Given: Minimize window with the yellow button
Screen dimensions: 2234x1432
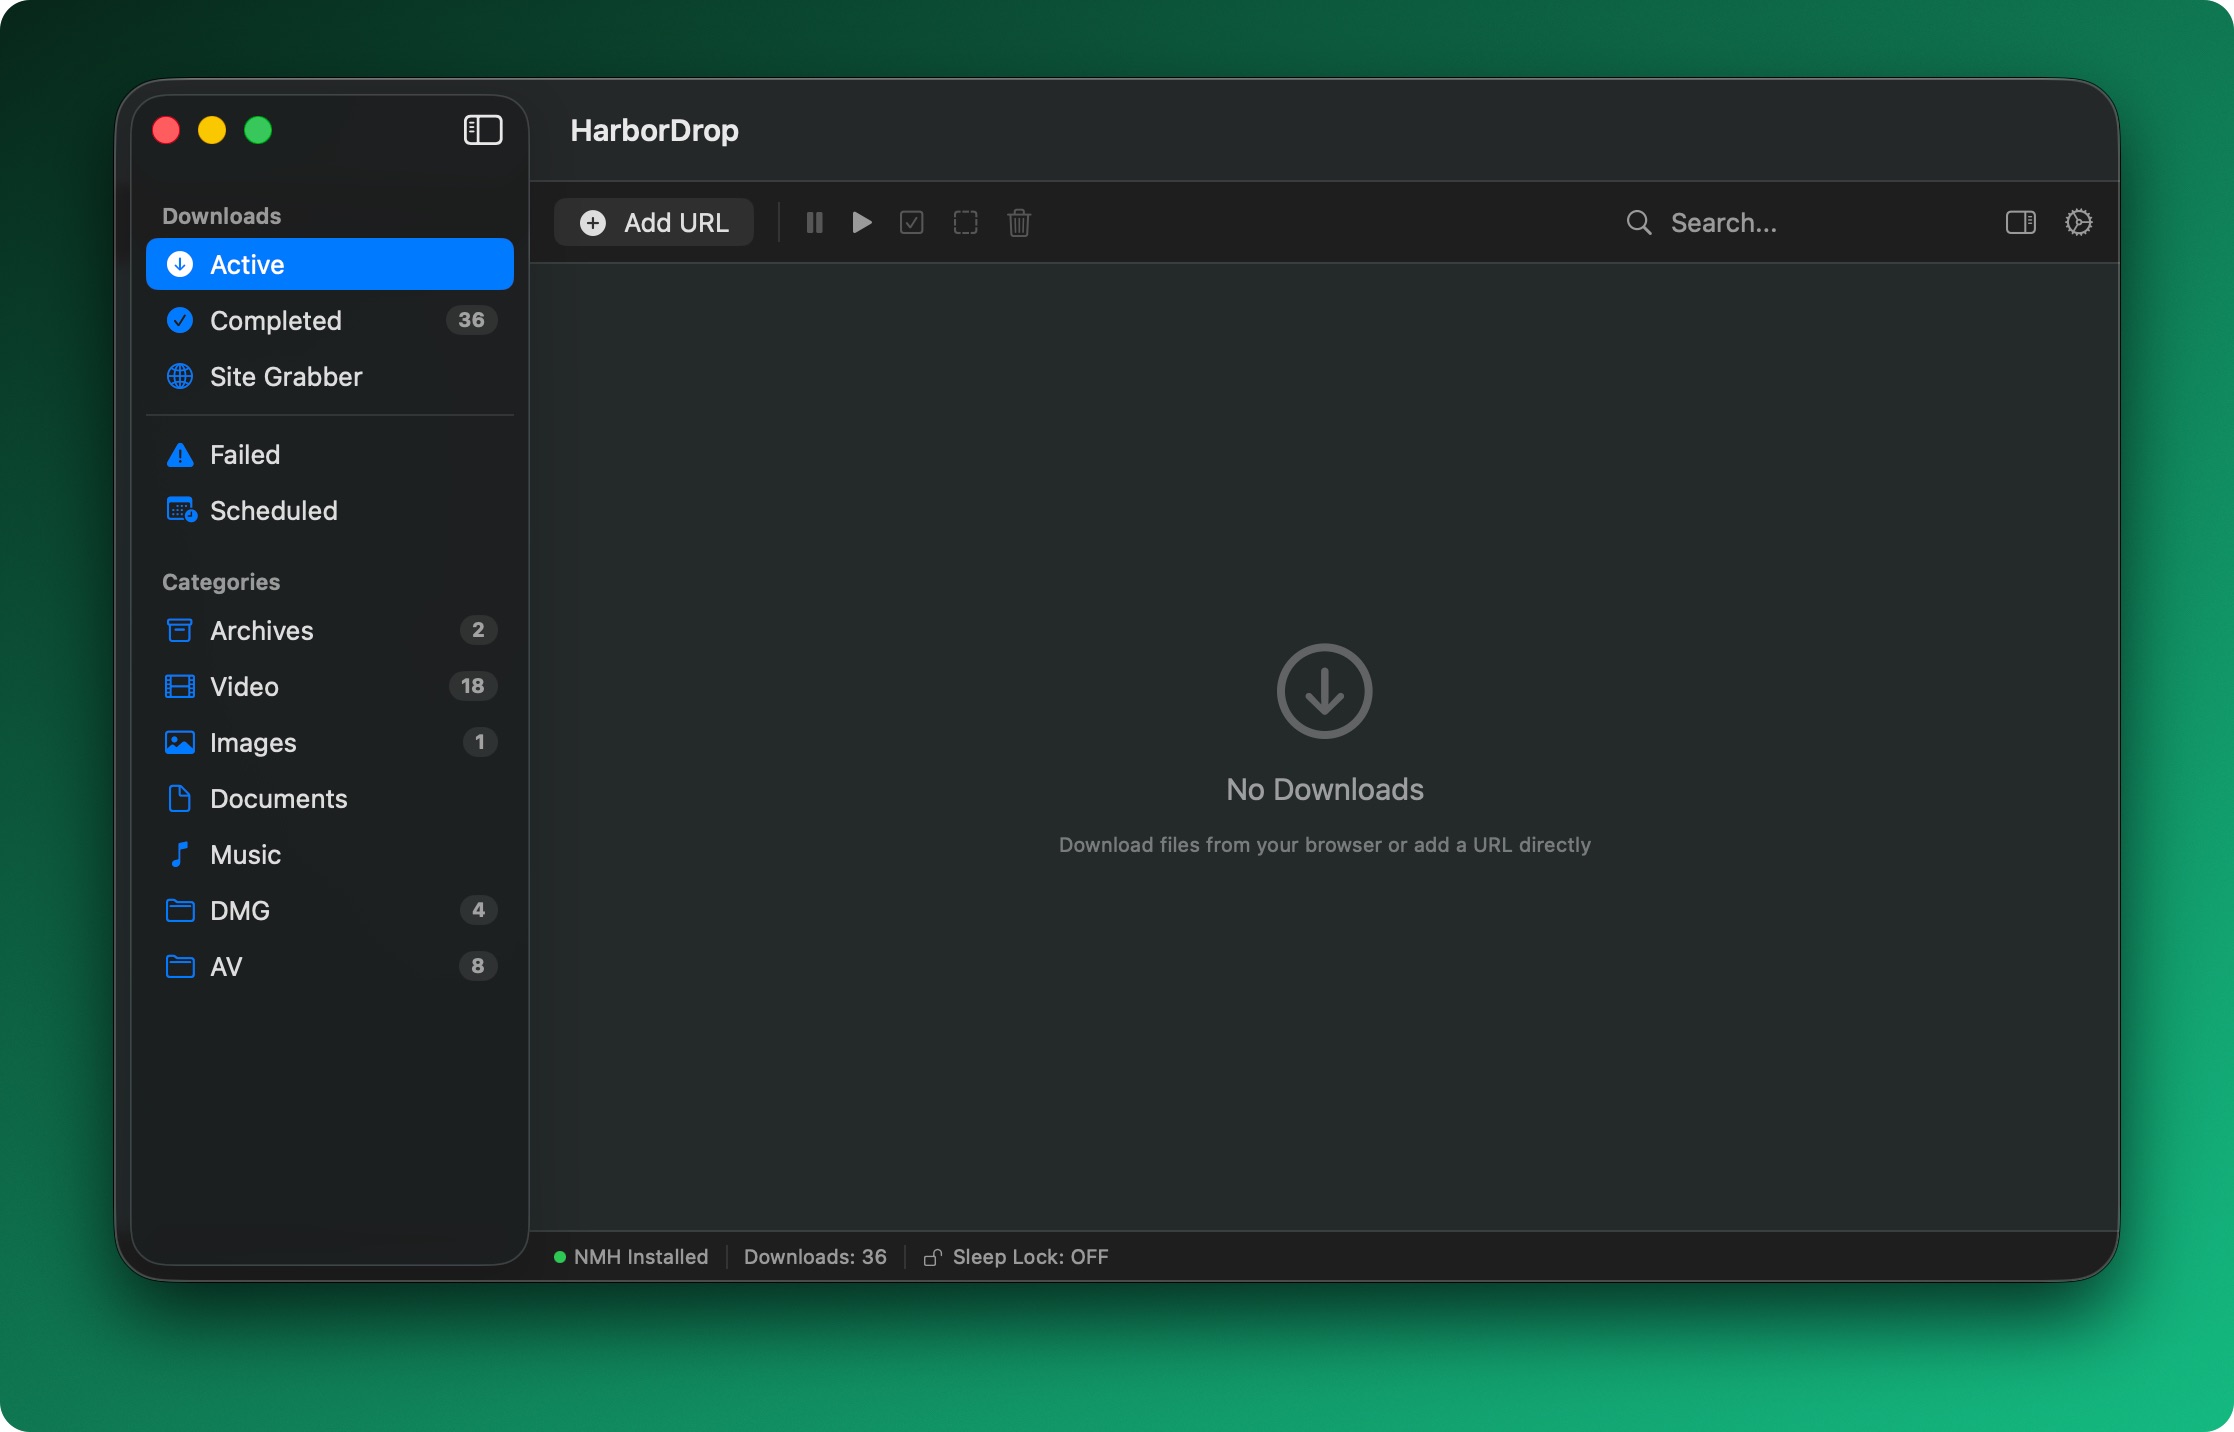Looking at the screenshot, I should click(x=212, y=130).
